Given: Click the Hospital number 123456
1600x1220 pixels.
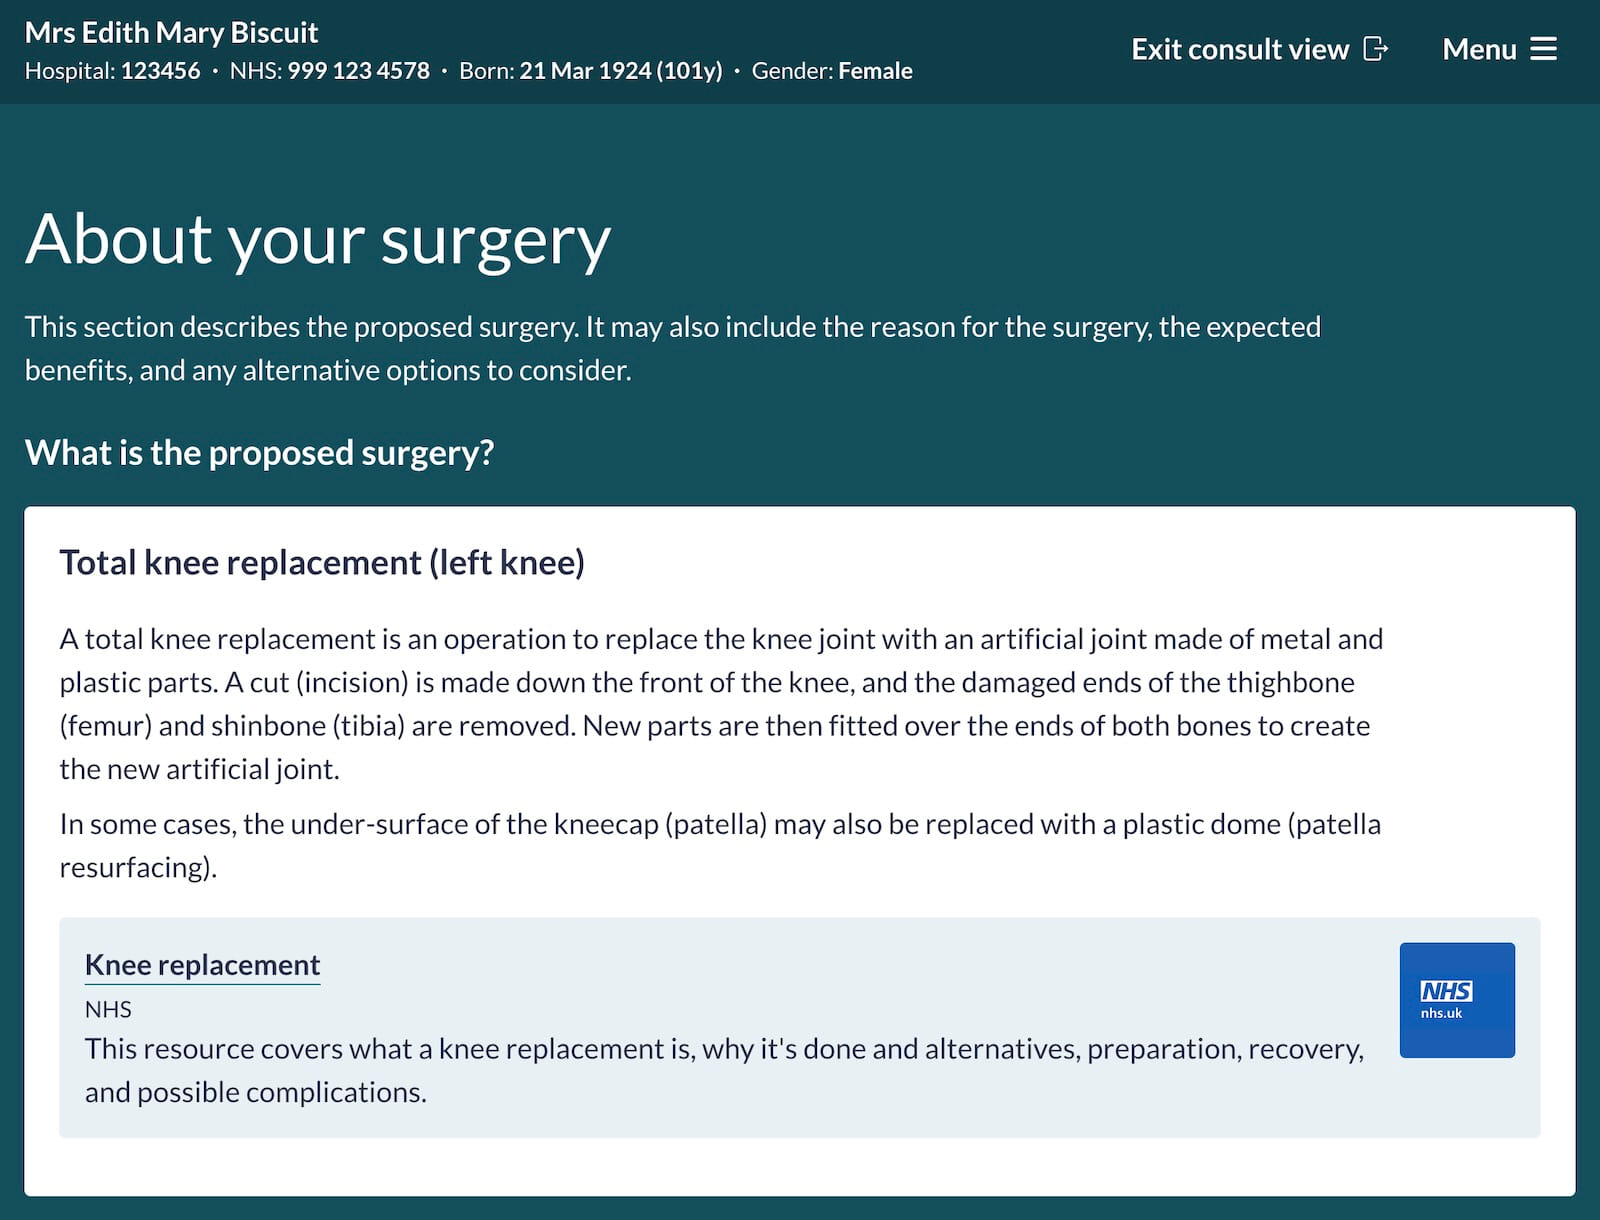Looking at the screenshot, I should click(160, 71).
